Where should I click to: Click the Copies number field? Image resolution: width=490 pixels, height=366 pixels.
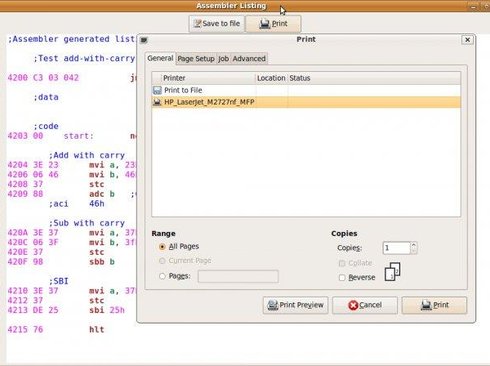point(396,248)
